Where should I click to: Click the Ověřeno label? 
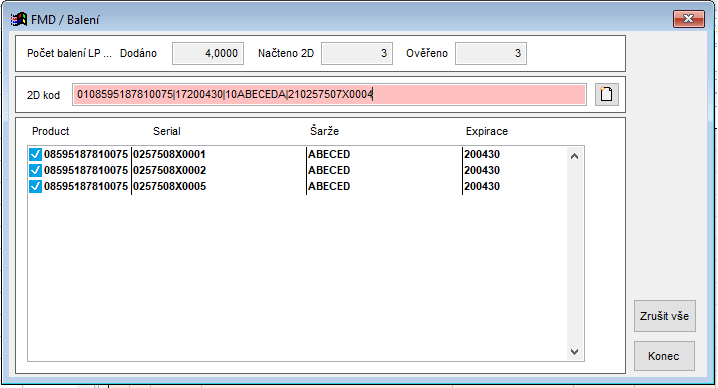click(x=427, y=53)
